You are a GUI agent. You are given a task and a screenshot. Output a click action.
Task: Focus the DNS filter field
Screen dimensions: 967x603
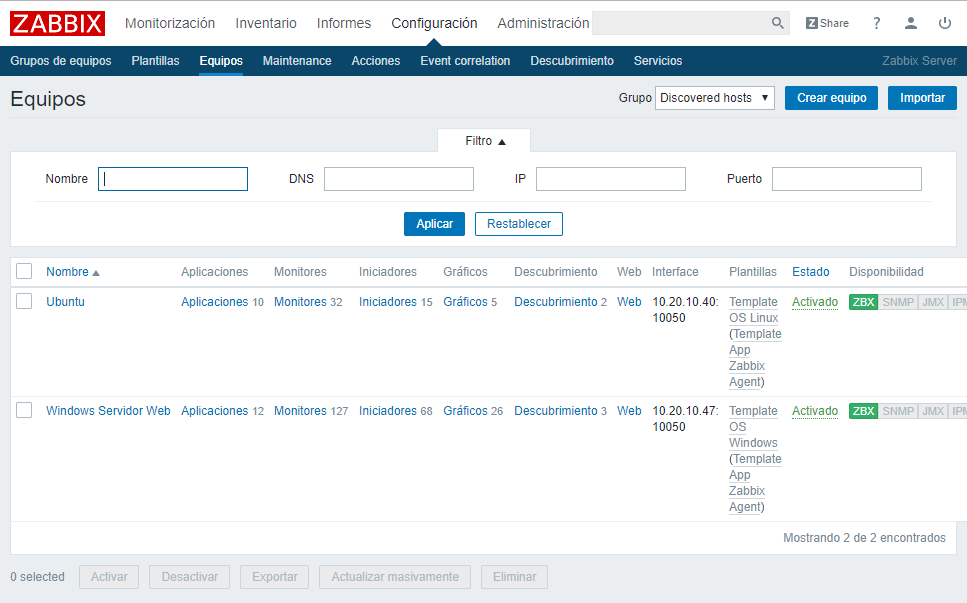(398, 179)
